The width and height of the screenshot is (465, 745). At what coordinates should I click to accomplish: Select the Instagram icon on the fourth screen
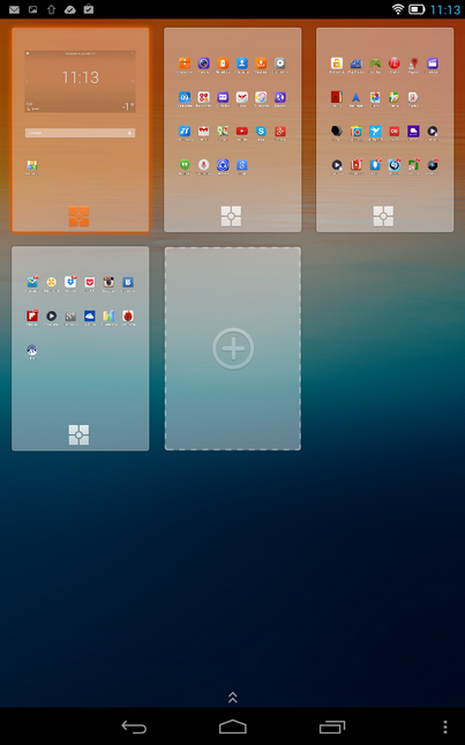[x=108, y=282]
